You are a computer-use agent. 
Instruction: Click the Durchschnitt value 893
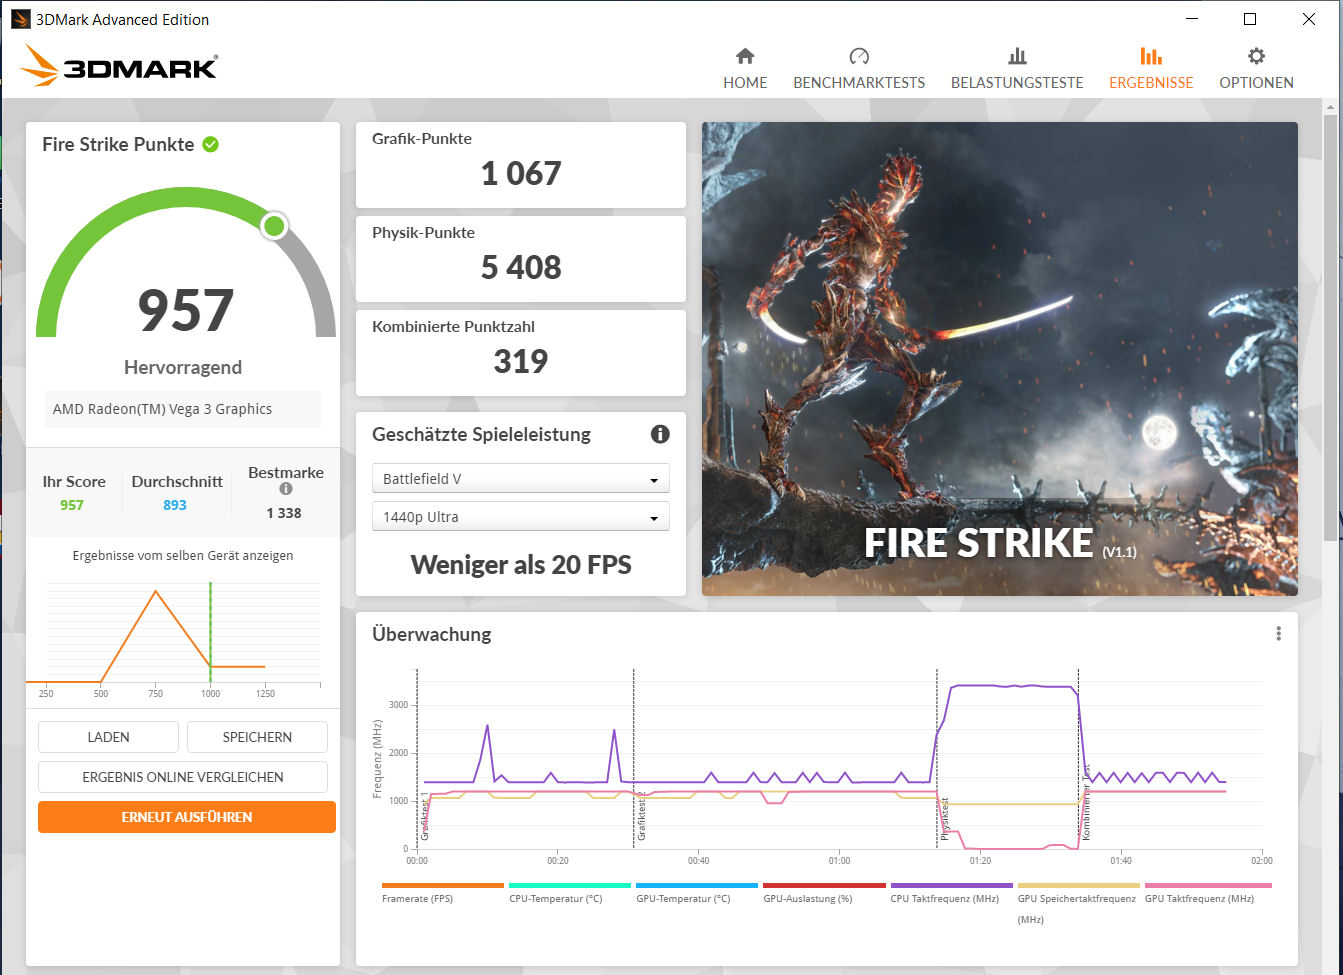click(x=175, y=505)
